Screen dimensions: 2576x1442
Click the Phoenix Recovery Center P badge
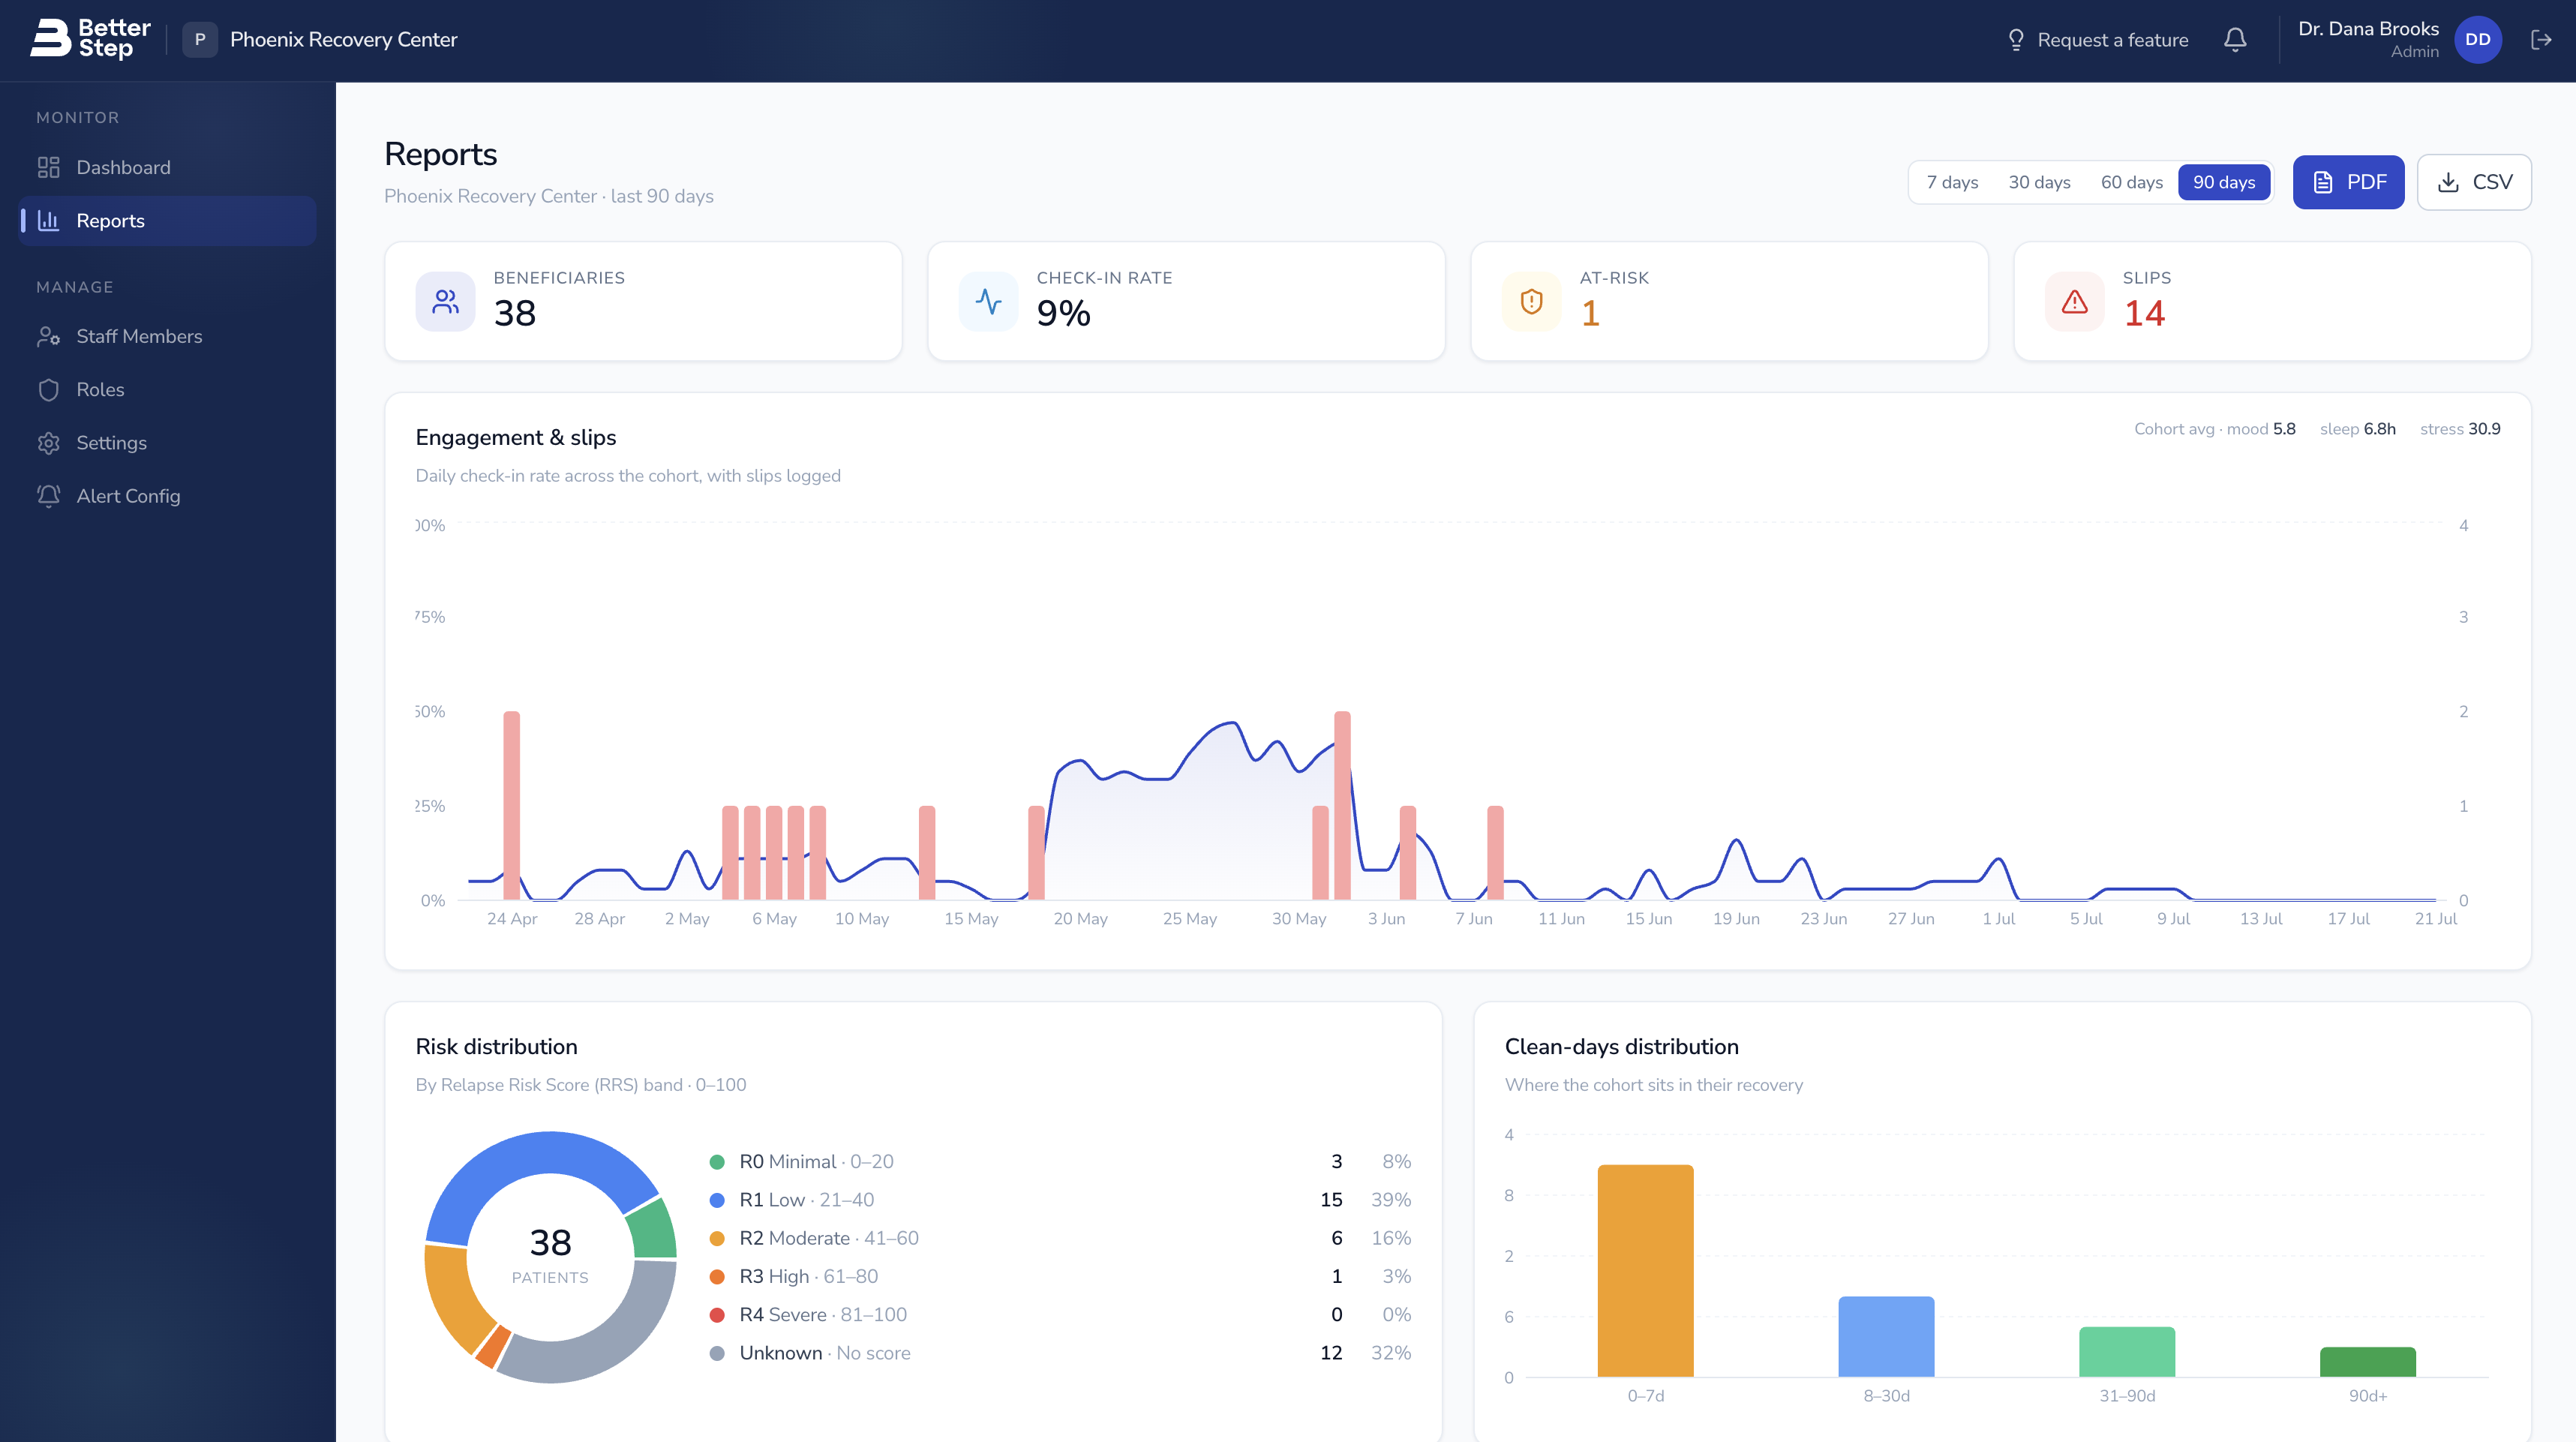point(200,40)
